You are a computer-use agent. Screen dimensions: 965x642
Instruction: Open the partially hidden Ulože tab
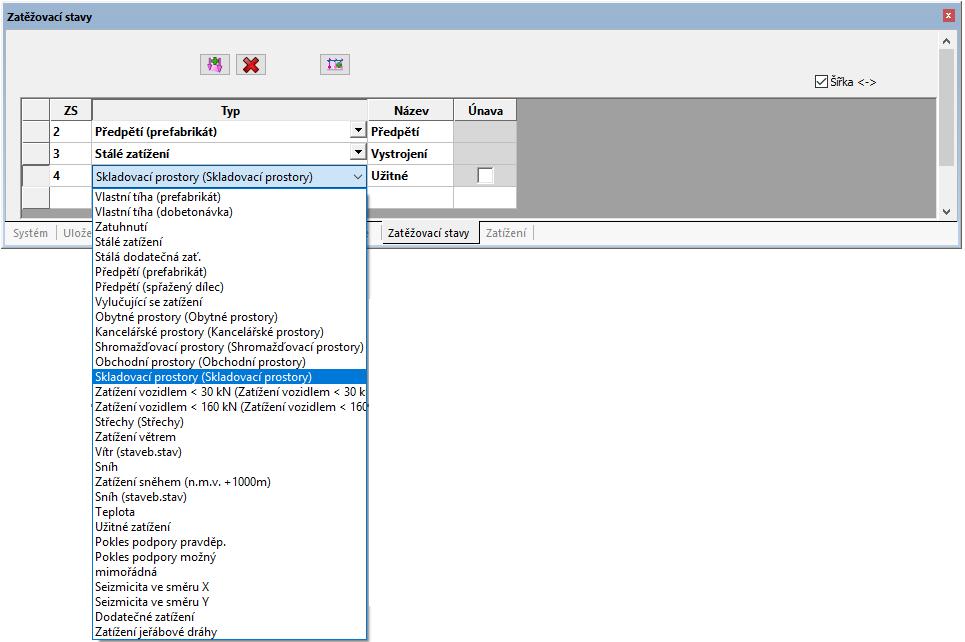point(76,233)
